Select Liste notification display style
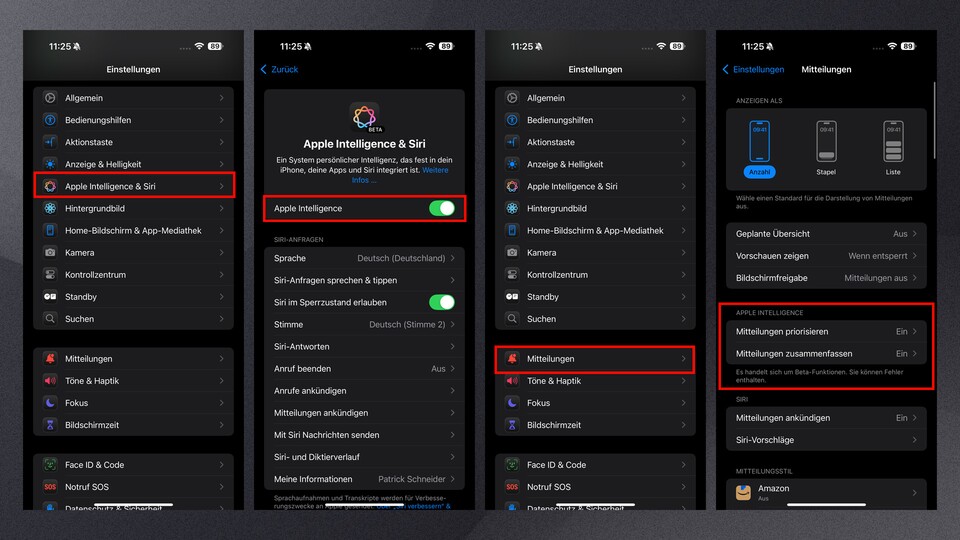 click(893, 148)
